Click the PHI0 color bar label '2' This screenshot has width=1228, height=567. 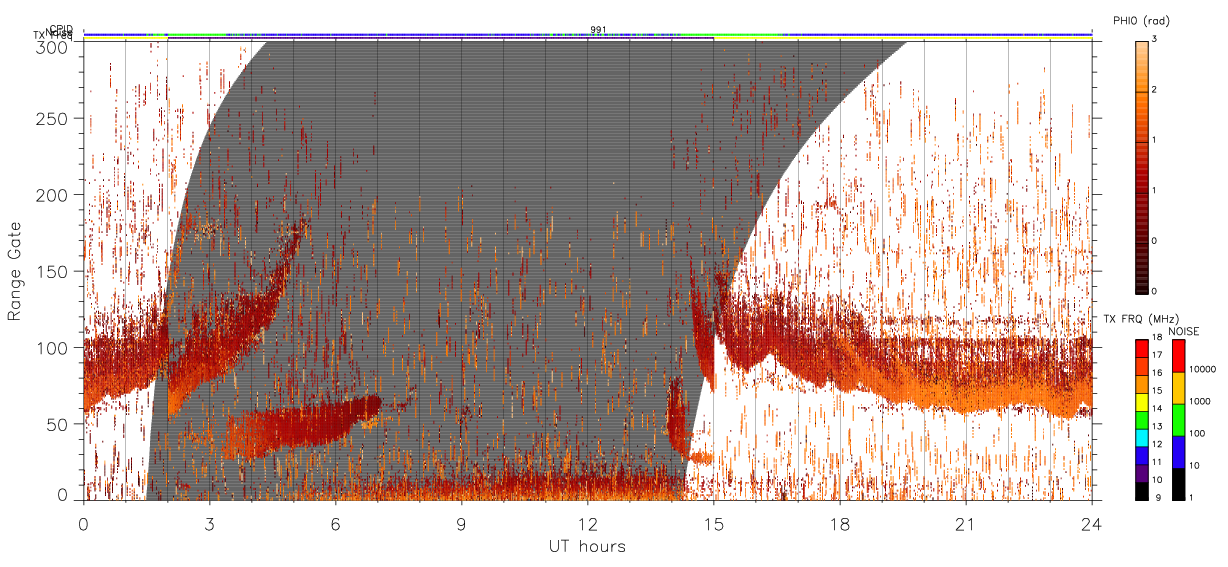[x=1155, y=90]
